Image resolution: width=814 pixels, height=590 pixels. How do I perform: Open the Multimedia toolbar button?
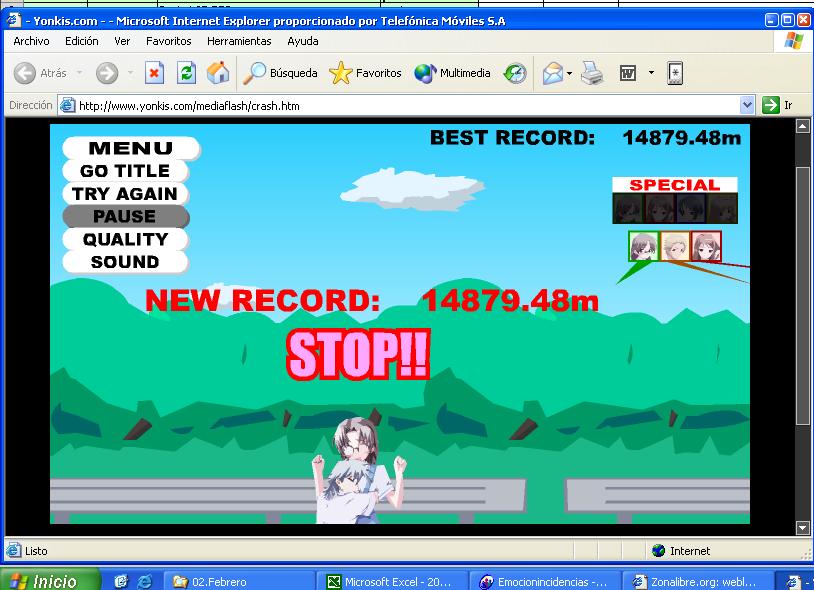pyautogui.click(x=452, y=73)
